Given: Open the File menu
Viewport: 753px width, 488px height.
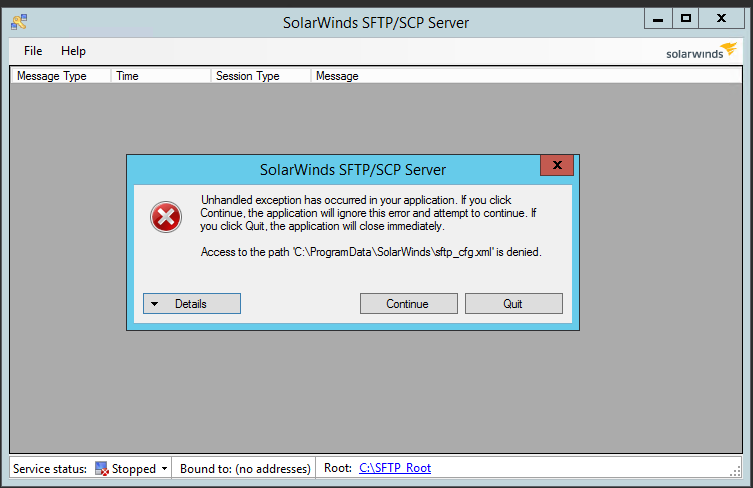Looking at the screenshot, I should point(33,51).
